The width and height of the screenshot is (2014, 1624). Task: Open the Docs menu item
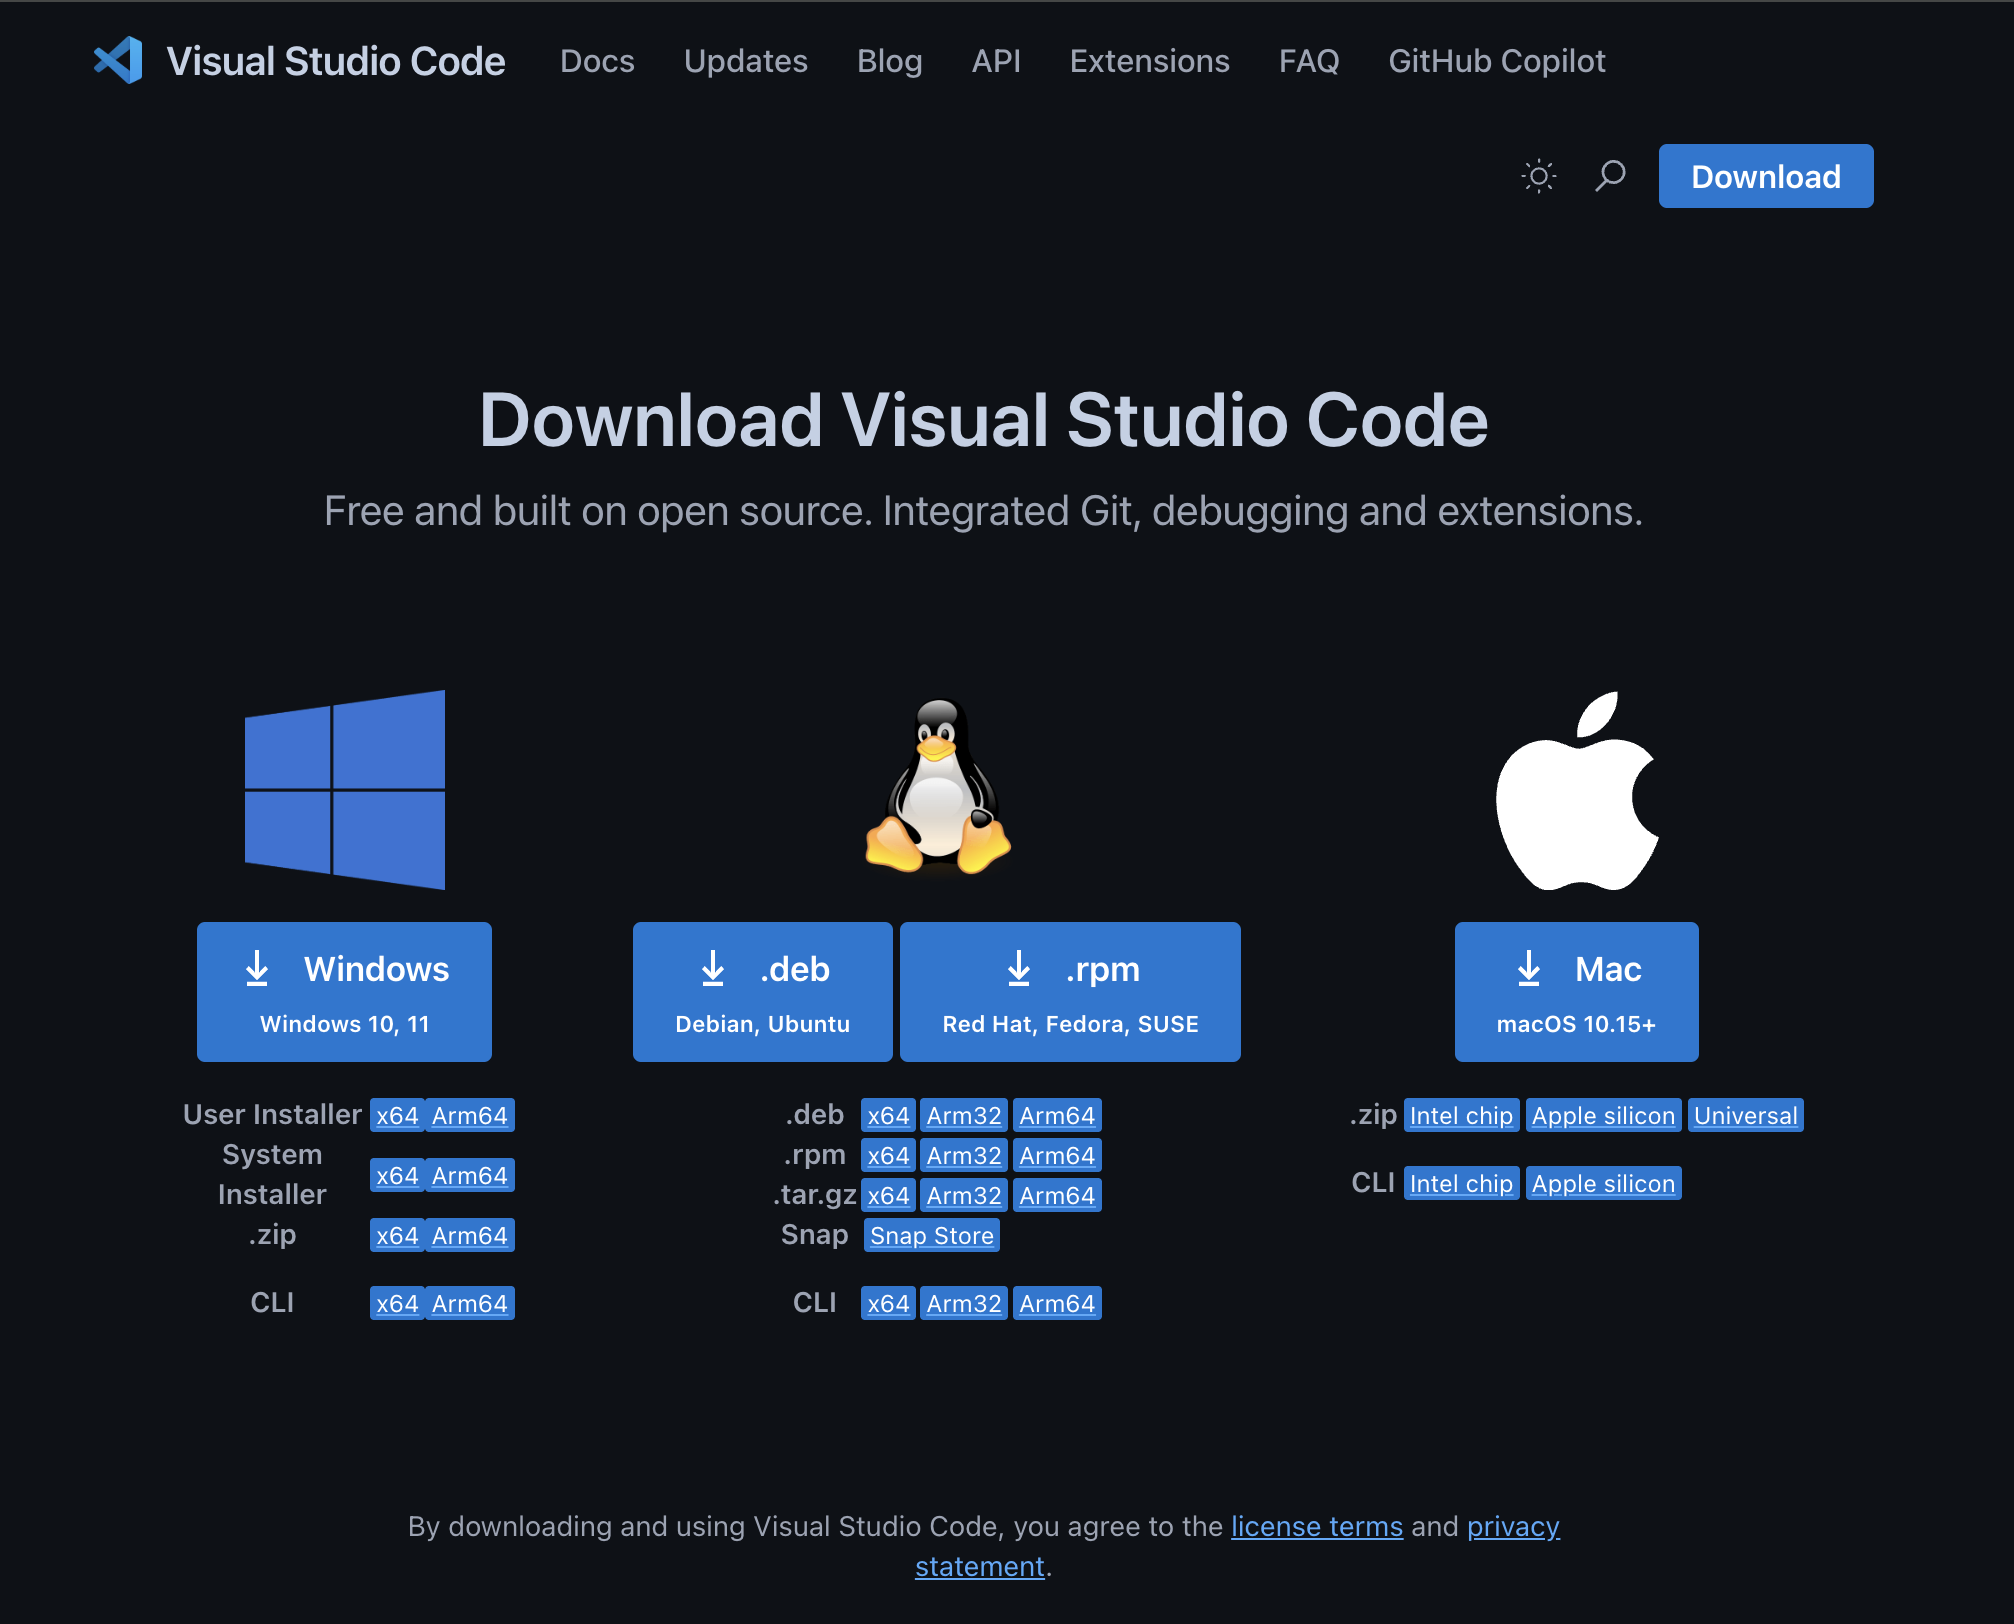[597, 61]
